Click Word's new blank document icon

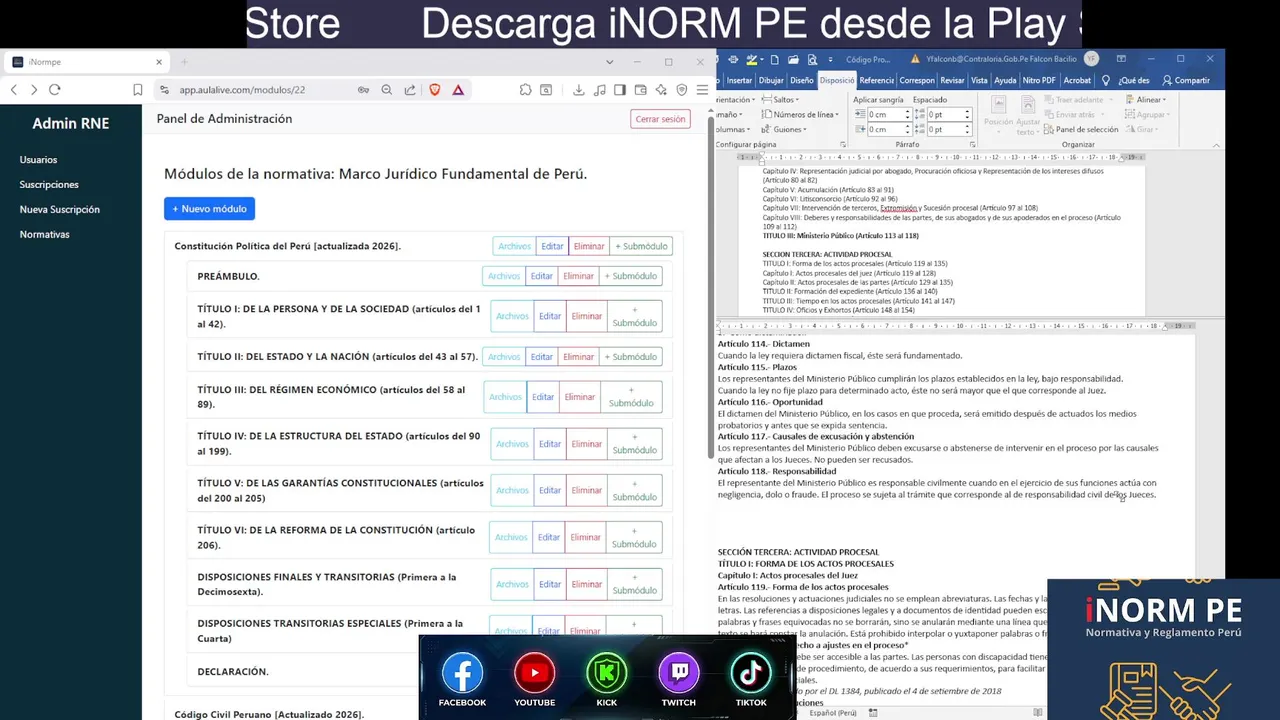(x=775, y=59)
